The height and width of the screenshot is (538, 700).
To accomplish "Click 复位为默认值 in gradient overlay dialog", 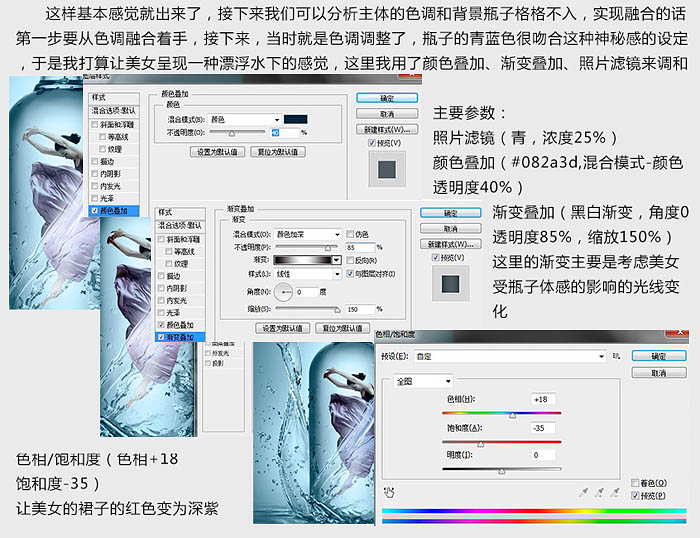I will (342, 329).
